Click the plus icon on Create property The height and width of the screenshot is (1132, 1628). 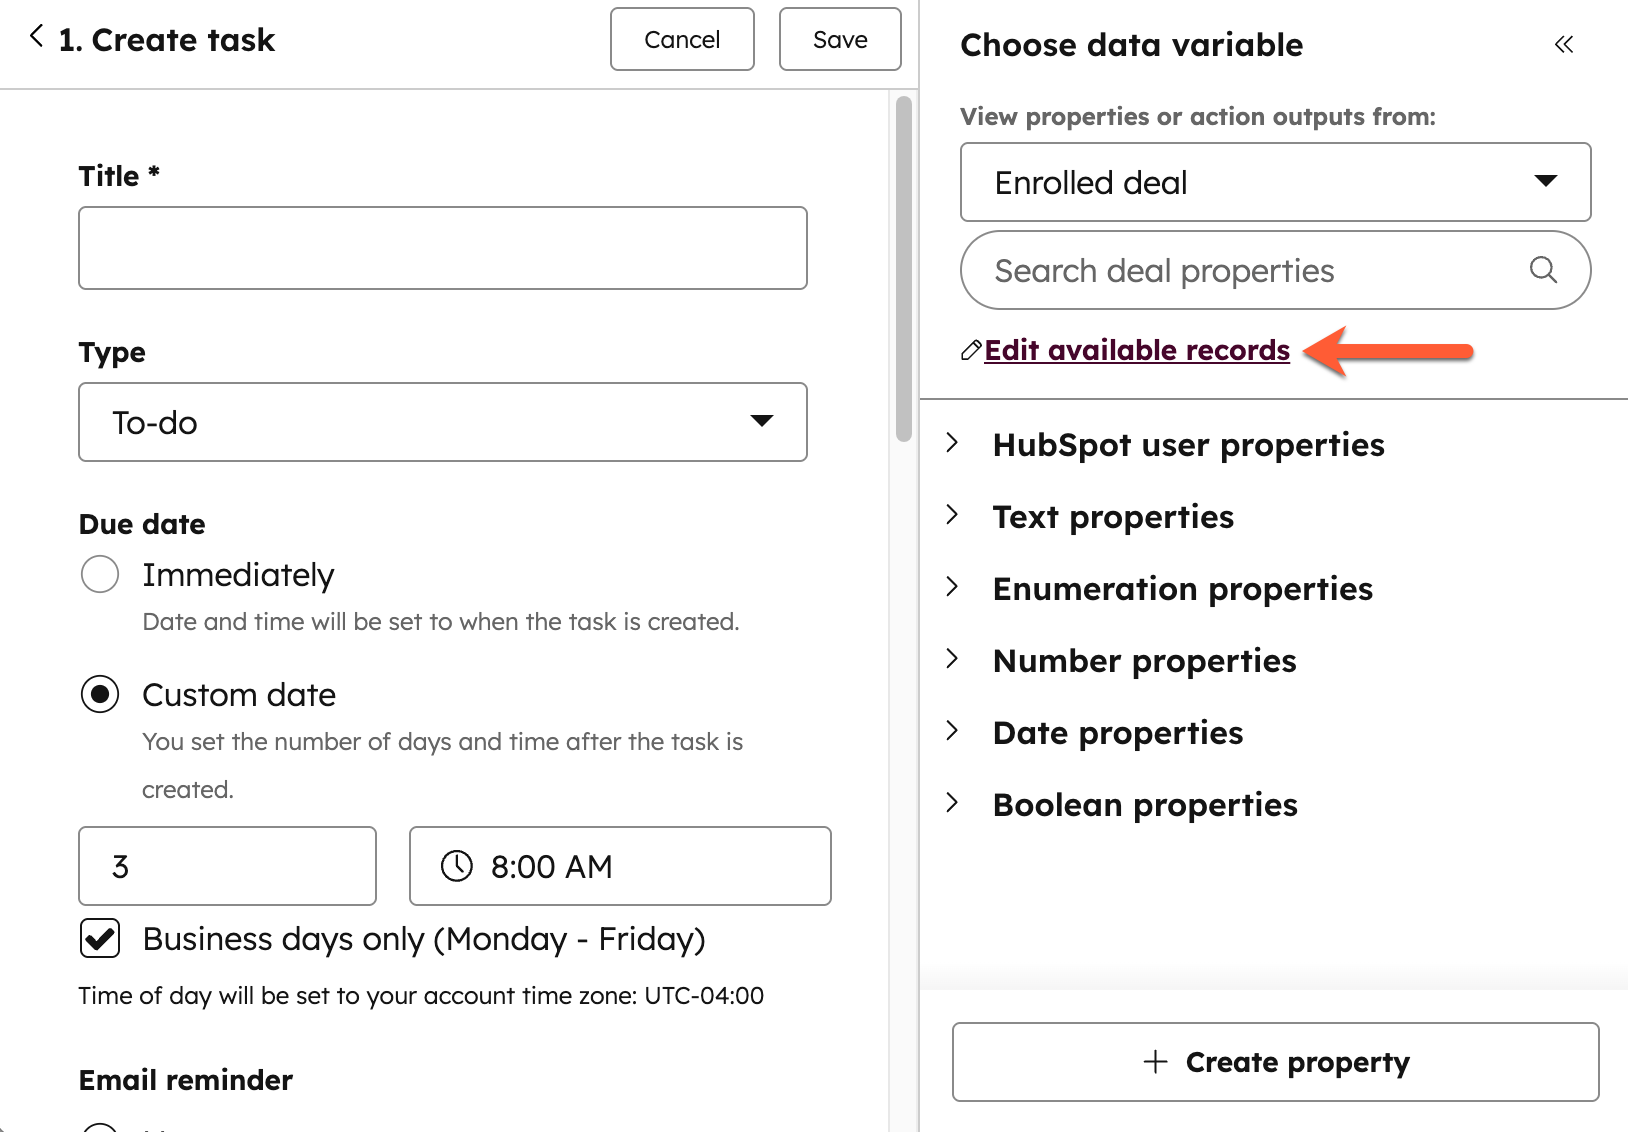pos(1155,1062)
